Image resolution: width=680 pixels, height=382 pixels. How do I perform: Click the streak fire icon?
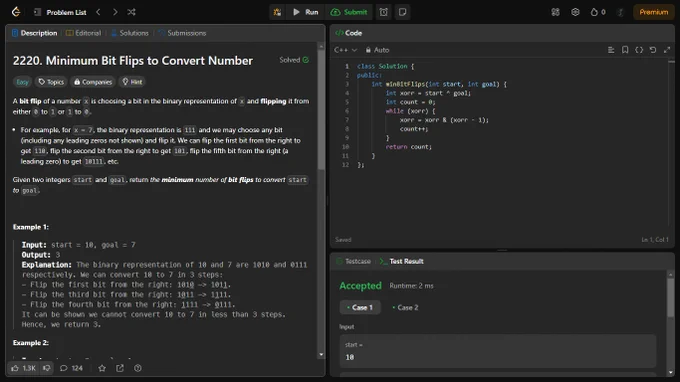point(598,12)
